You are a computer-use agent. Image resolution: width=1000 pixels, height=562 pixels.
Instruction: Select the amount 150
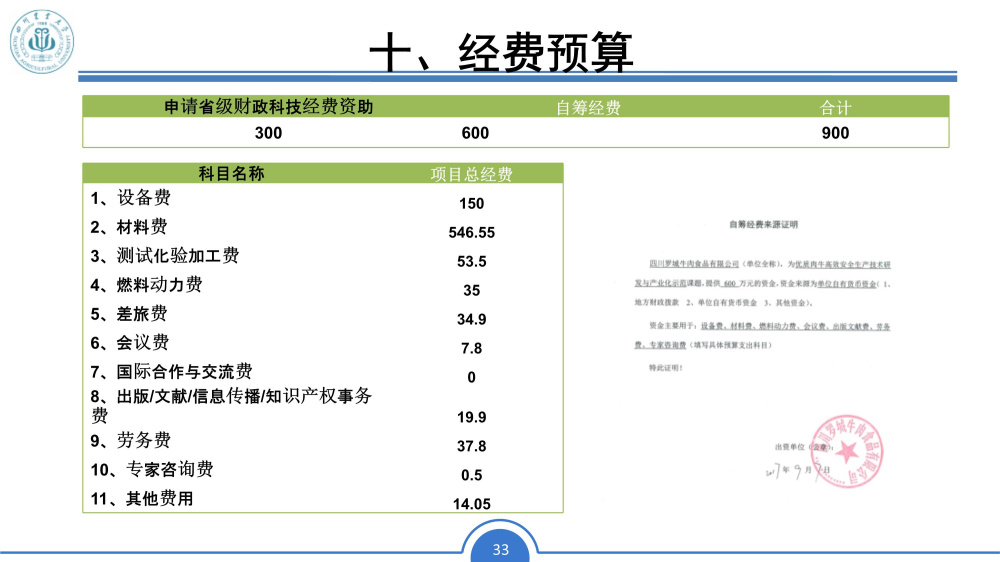(x=471, y=203)
